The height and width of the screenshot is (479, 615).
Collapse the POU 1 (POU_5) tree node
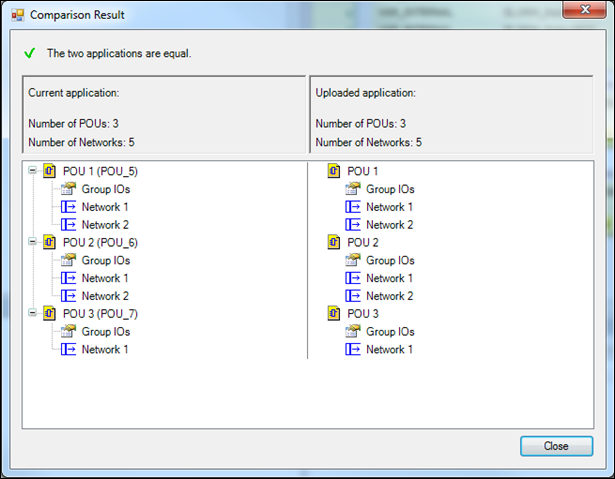33,171
